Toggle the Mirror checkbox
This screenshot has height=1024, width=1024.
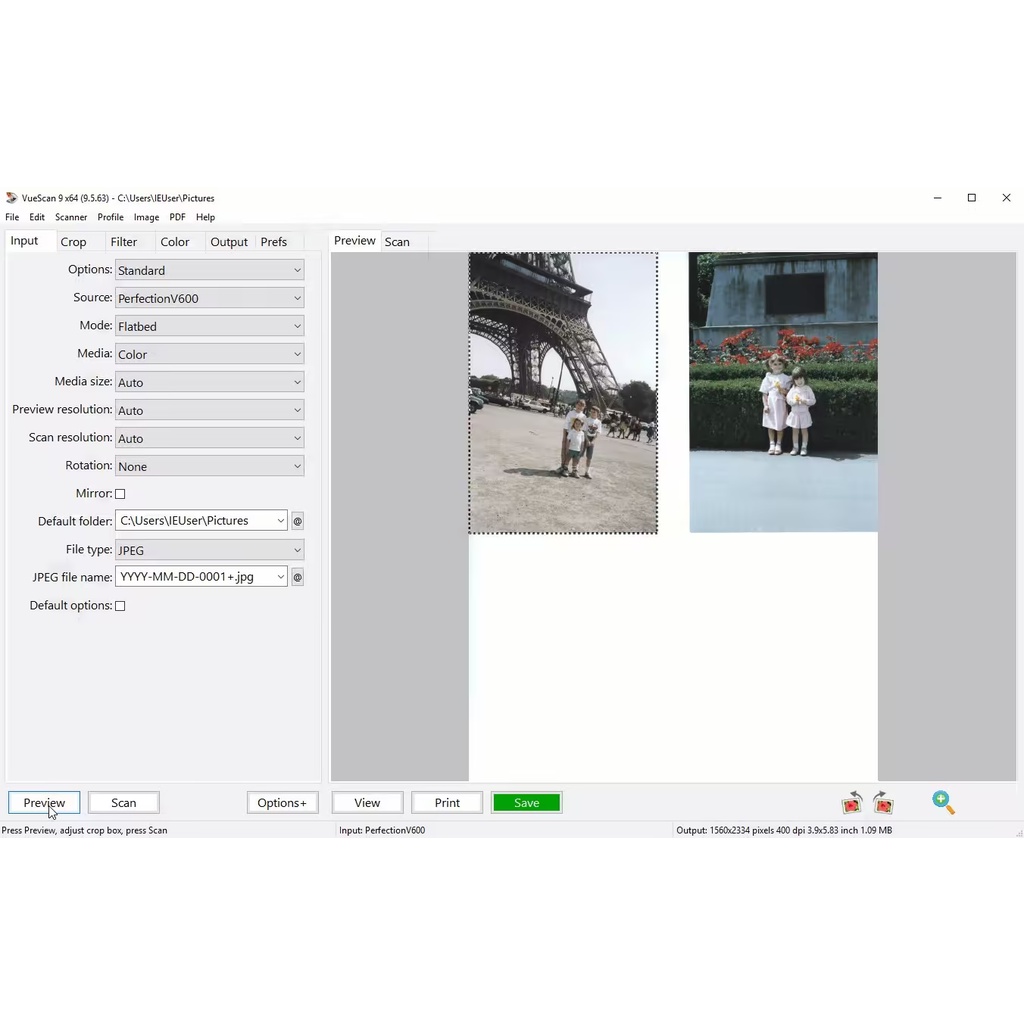120,494
